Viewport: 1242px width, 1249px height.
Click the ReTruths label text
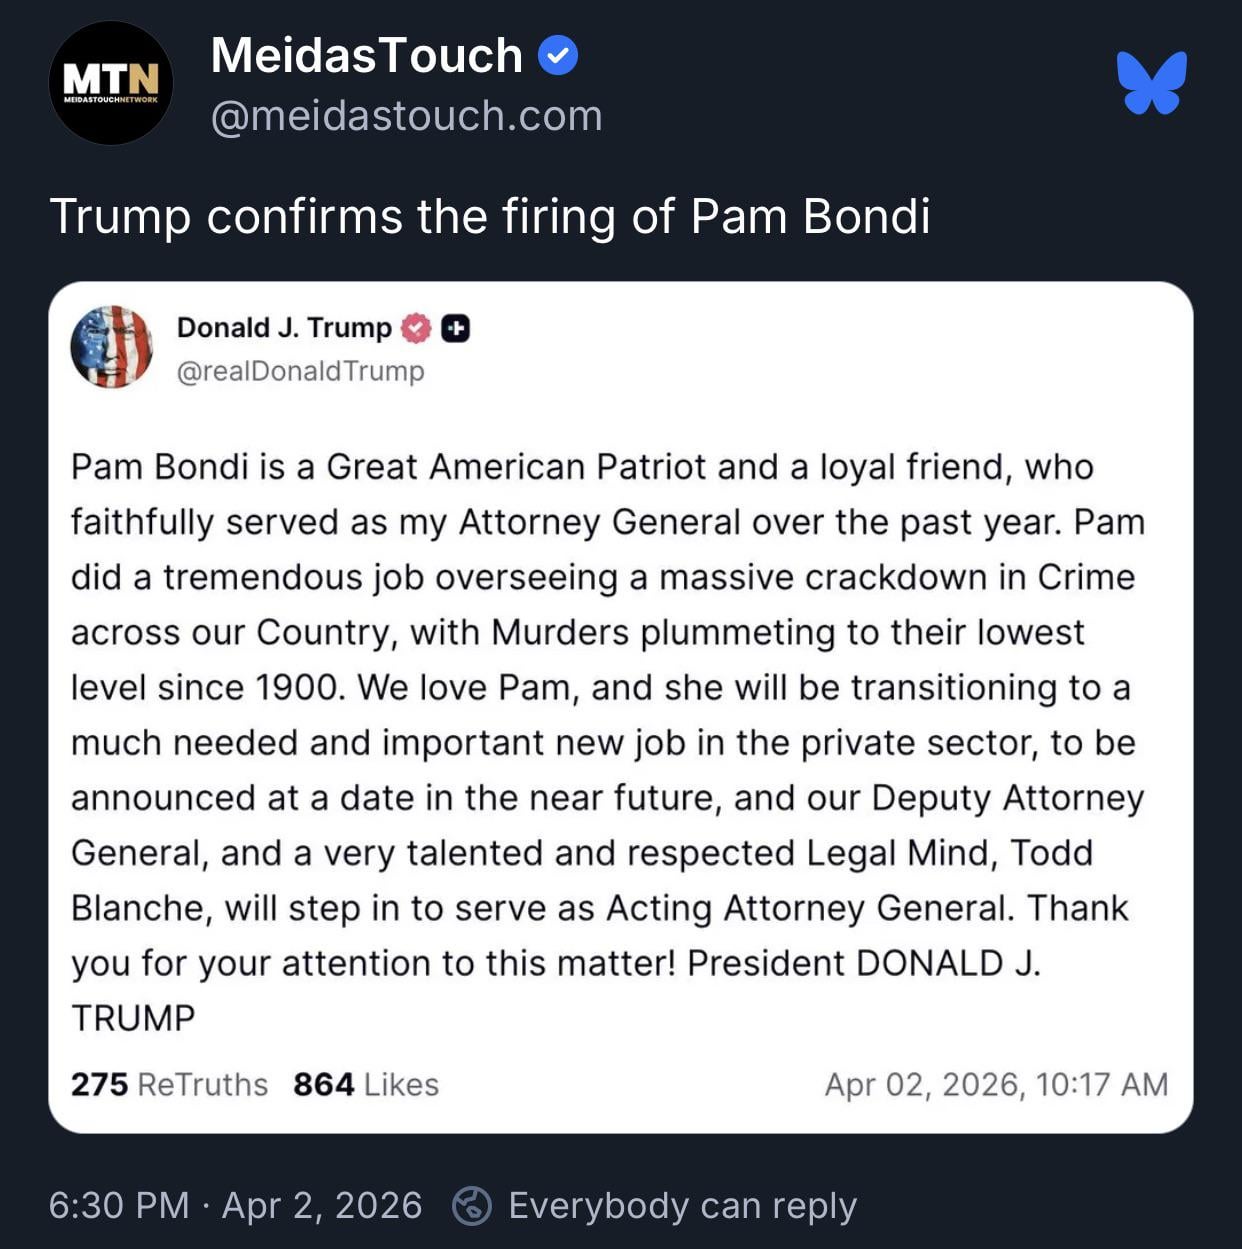(203, 1084)
